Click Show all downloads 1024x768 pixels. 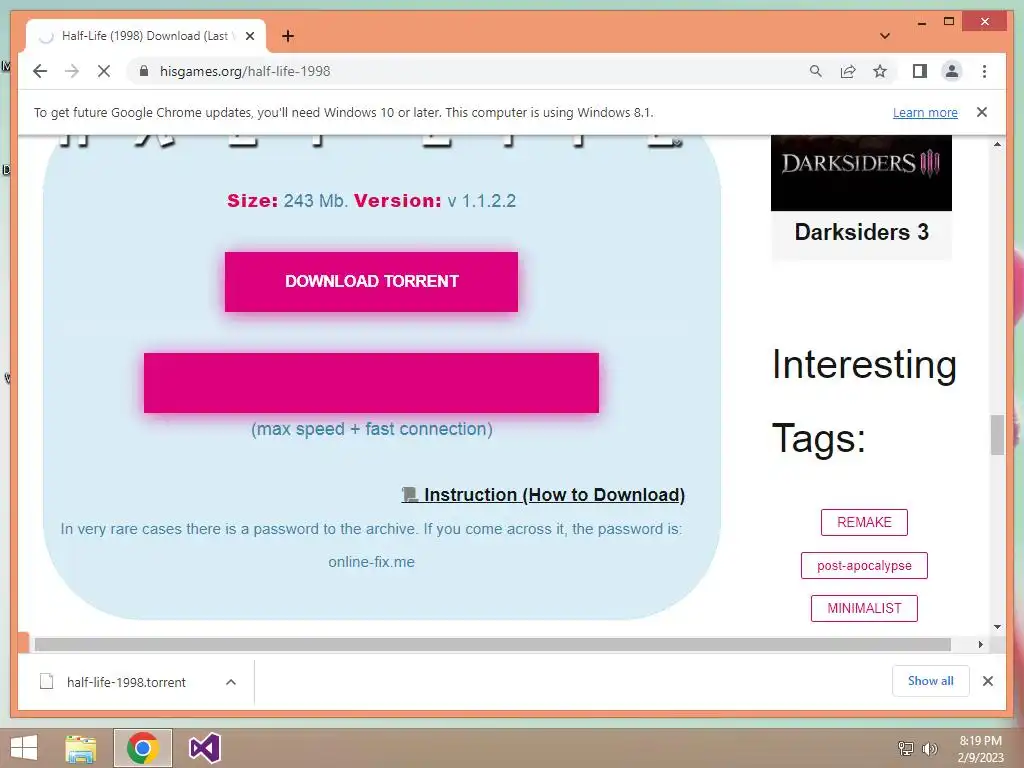tap(931, 681)
